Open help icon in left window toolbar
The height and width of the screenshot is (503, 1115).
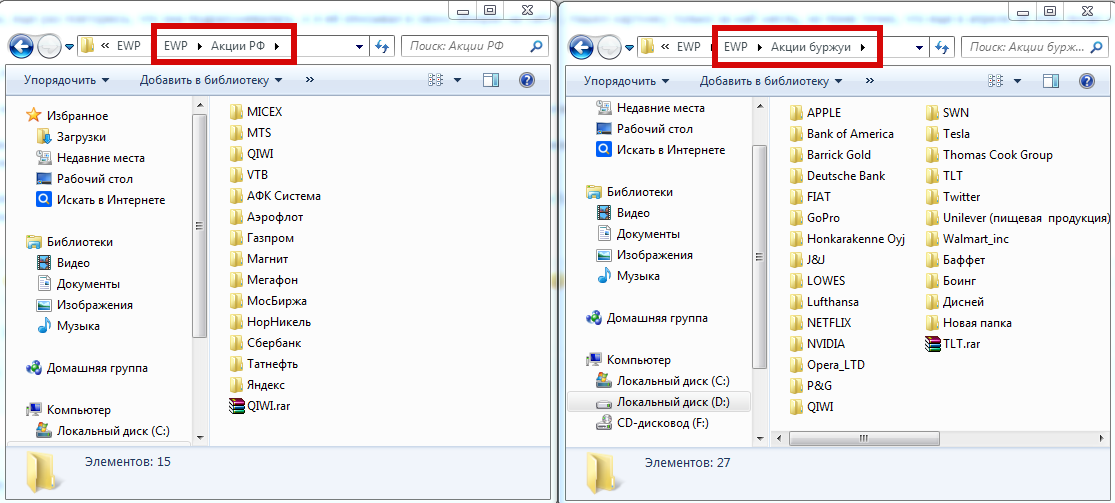coord(527,80)
